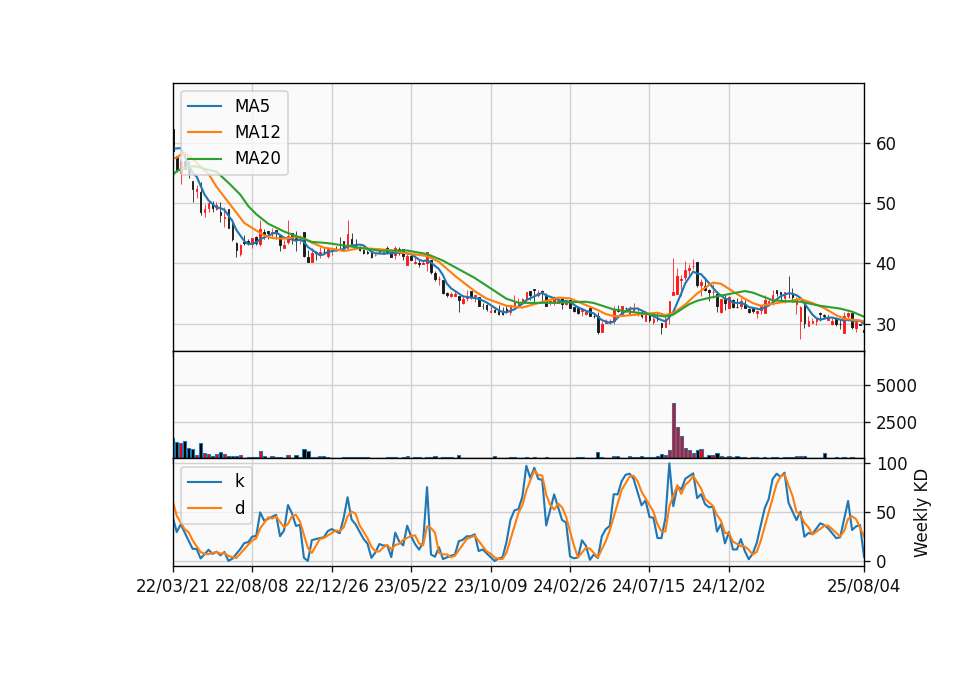Click the KD axis value 0
Viewport: 960px width, 690px height.
pyautogui.click(x=881, y=561)
